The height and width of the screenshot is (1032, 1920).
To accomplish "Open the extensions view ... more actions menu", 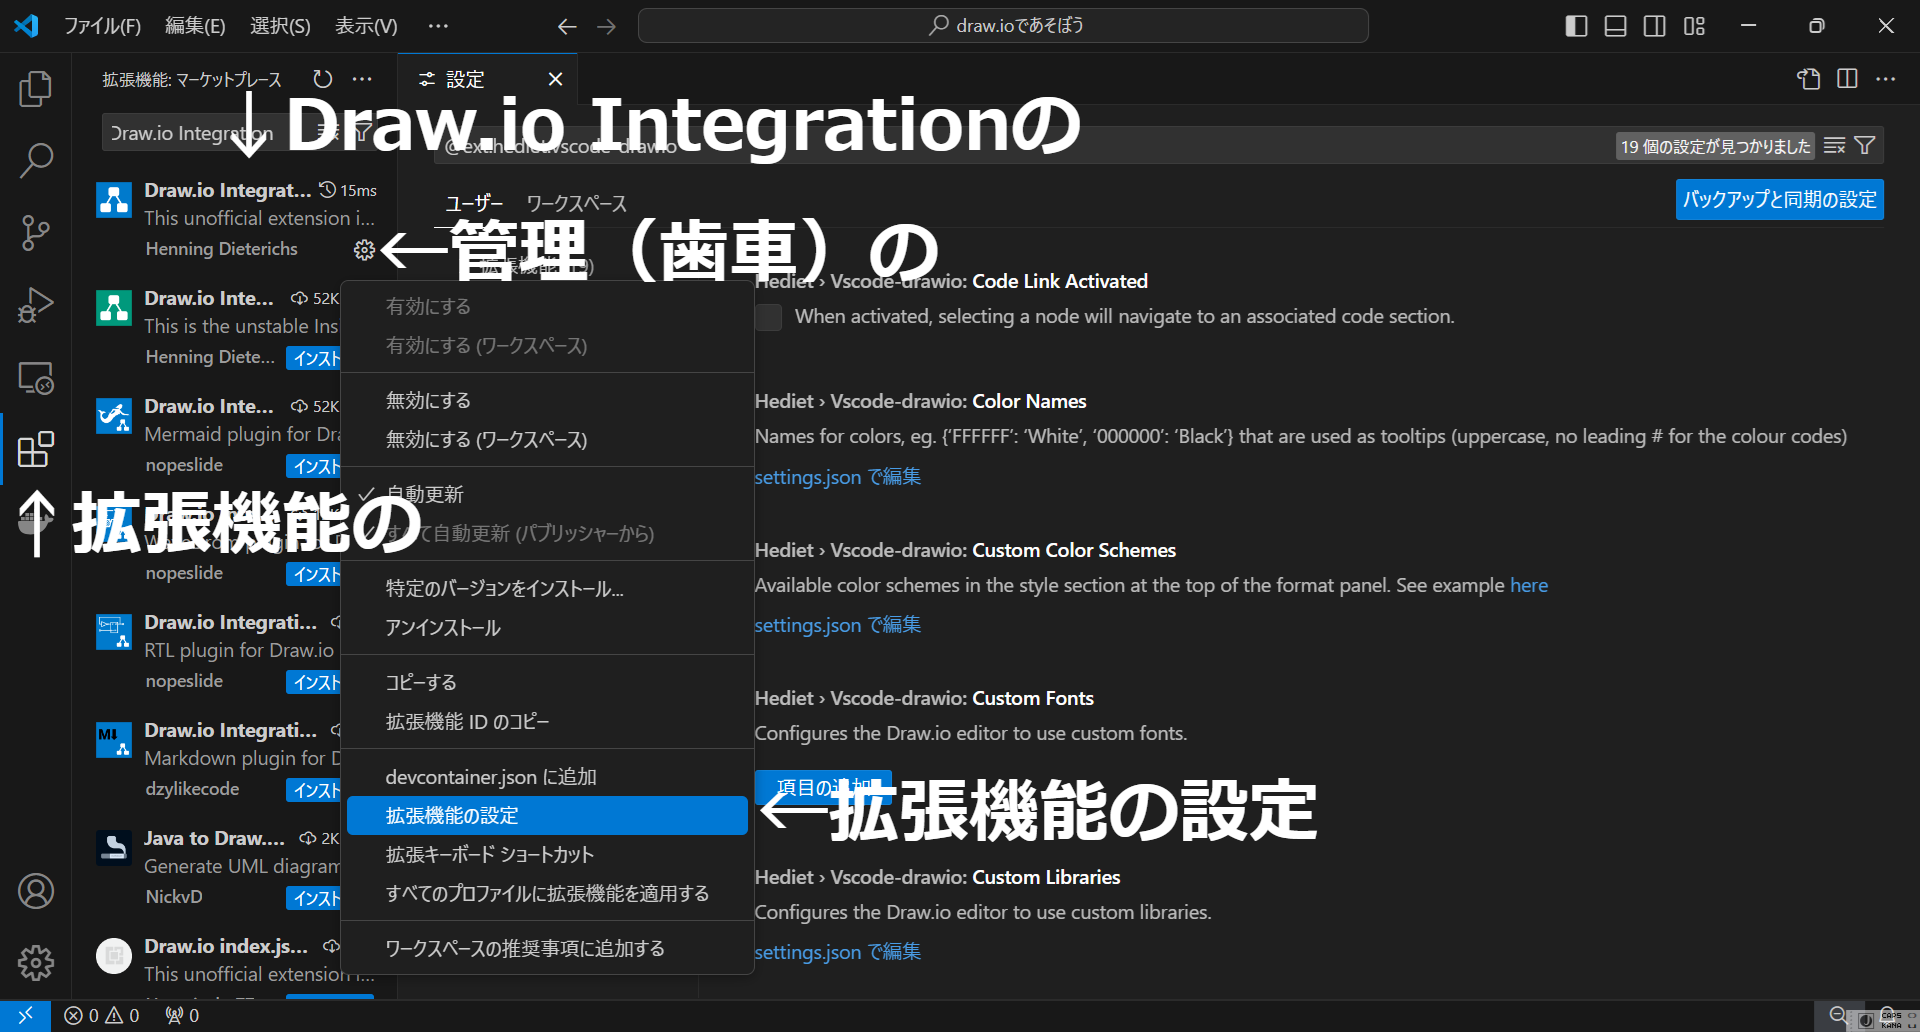I will tap(362, 79).
